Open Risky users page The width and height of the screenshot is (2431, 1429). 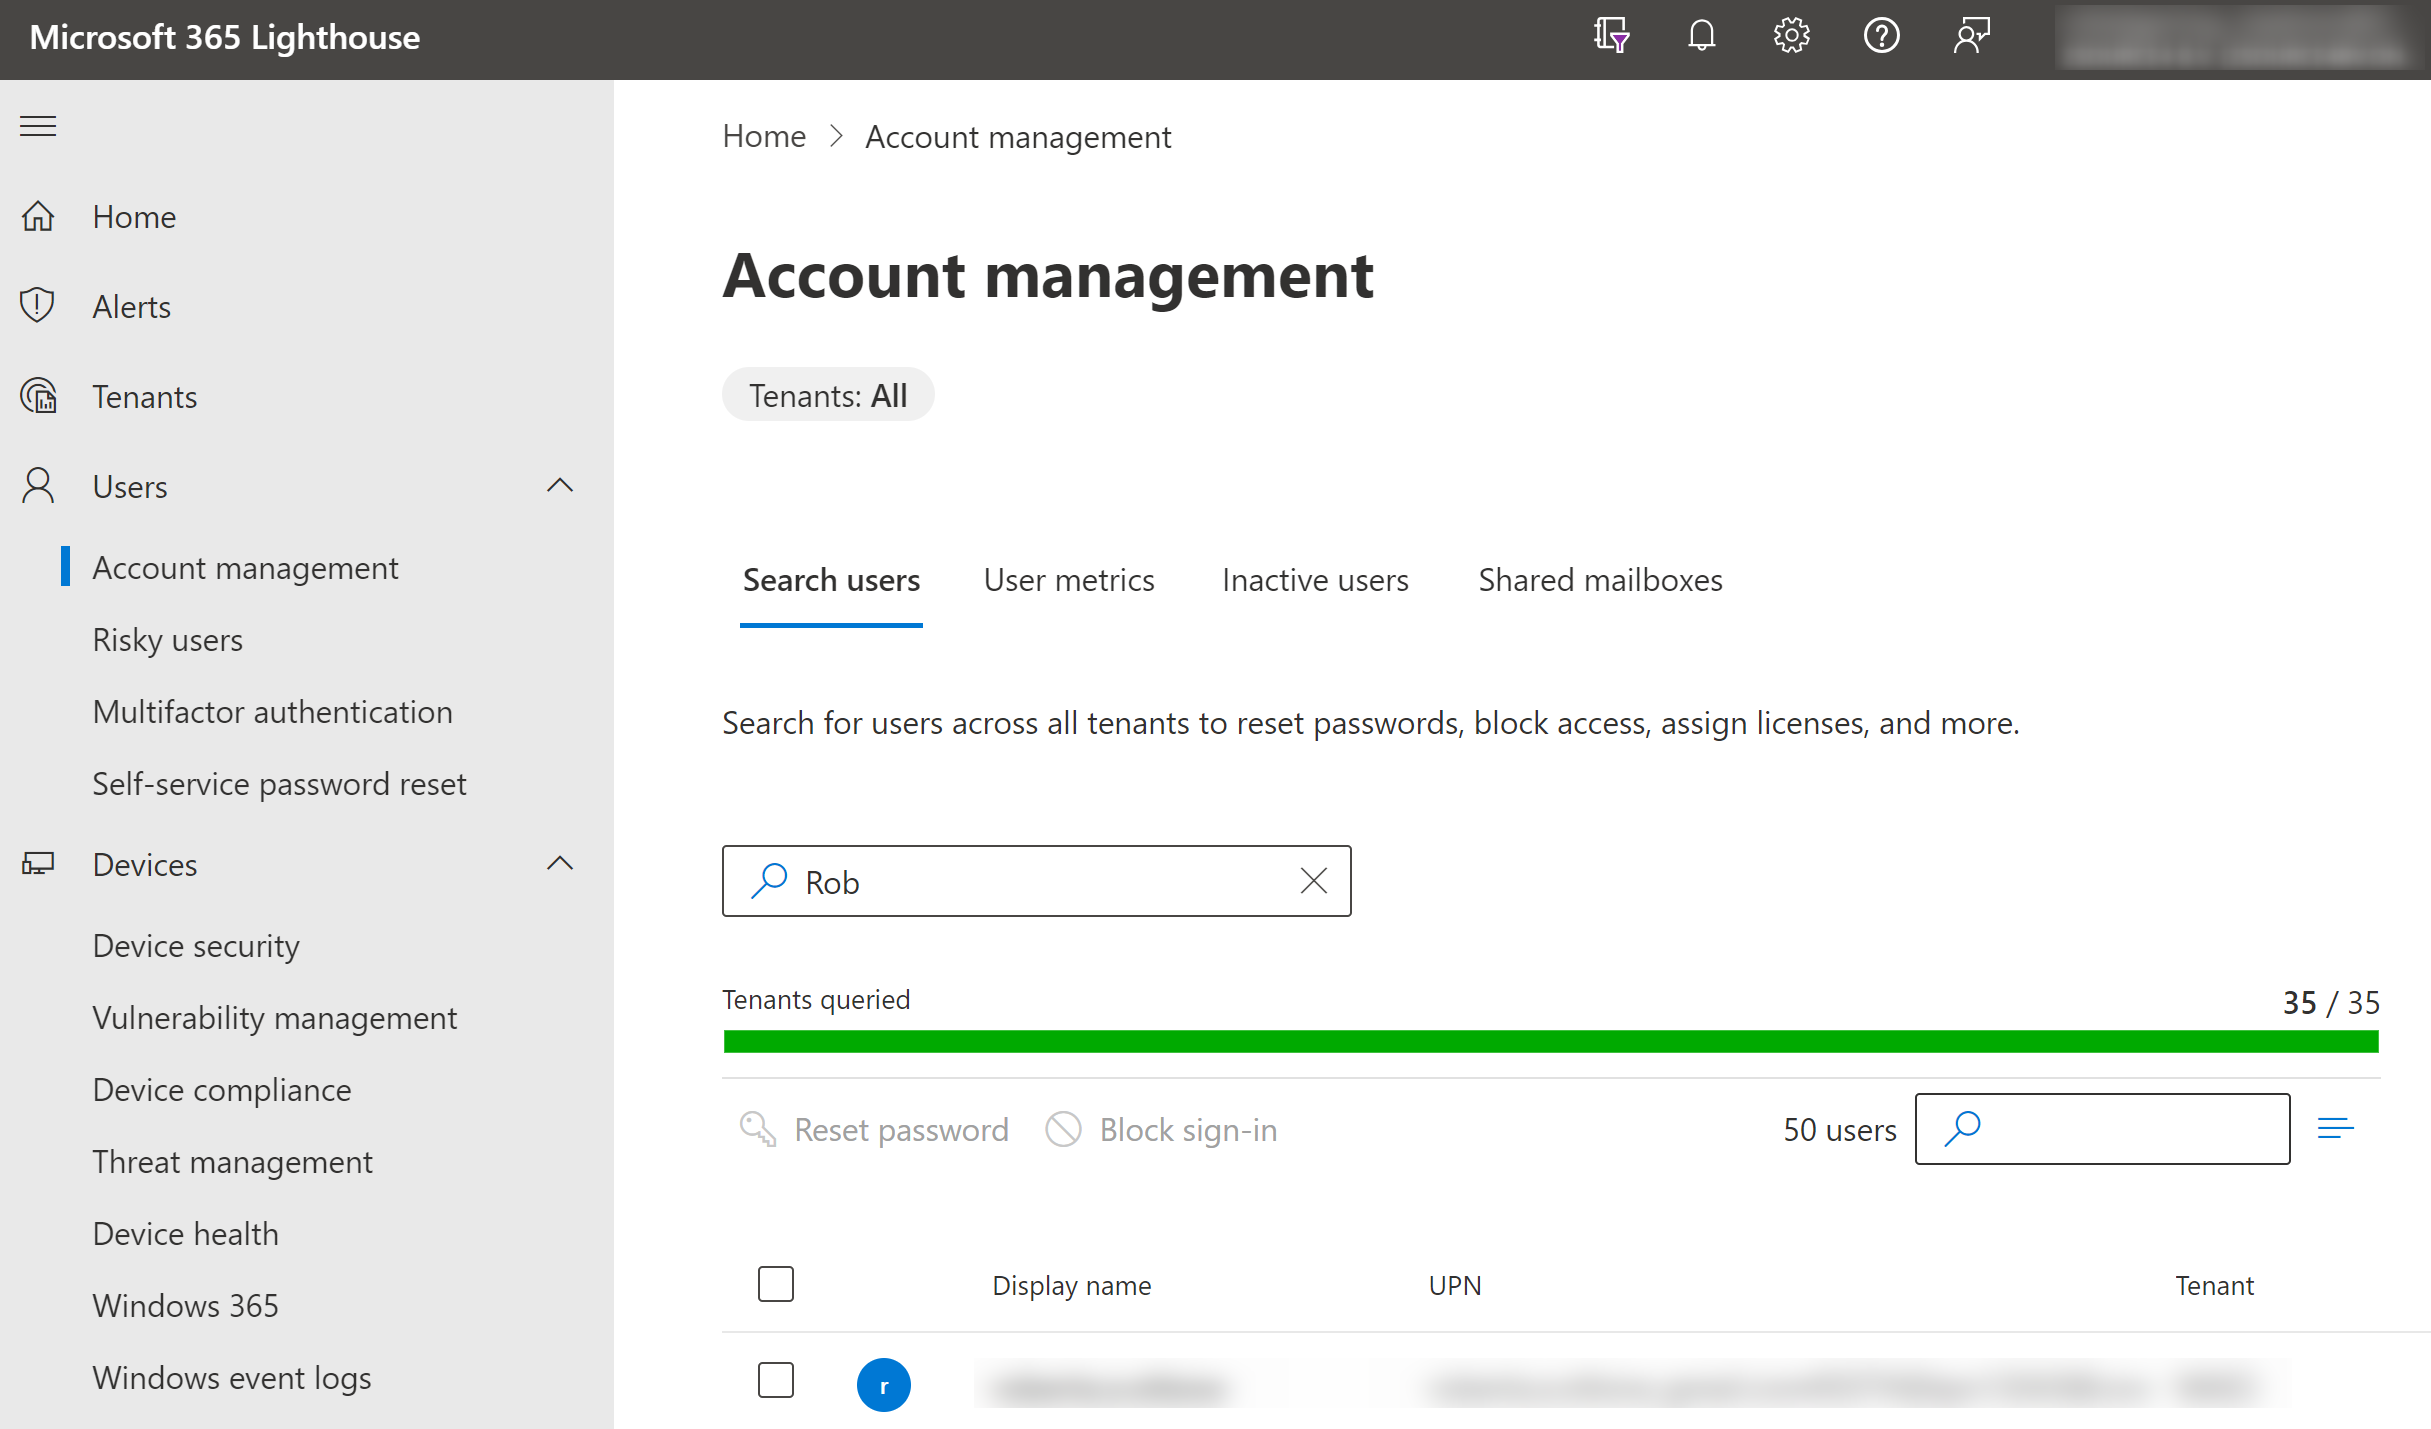click(167, 640)
